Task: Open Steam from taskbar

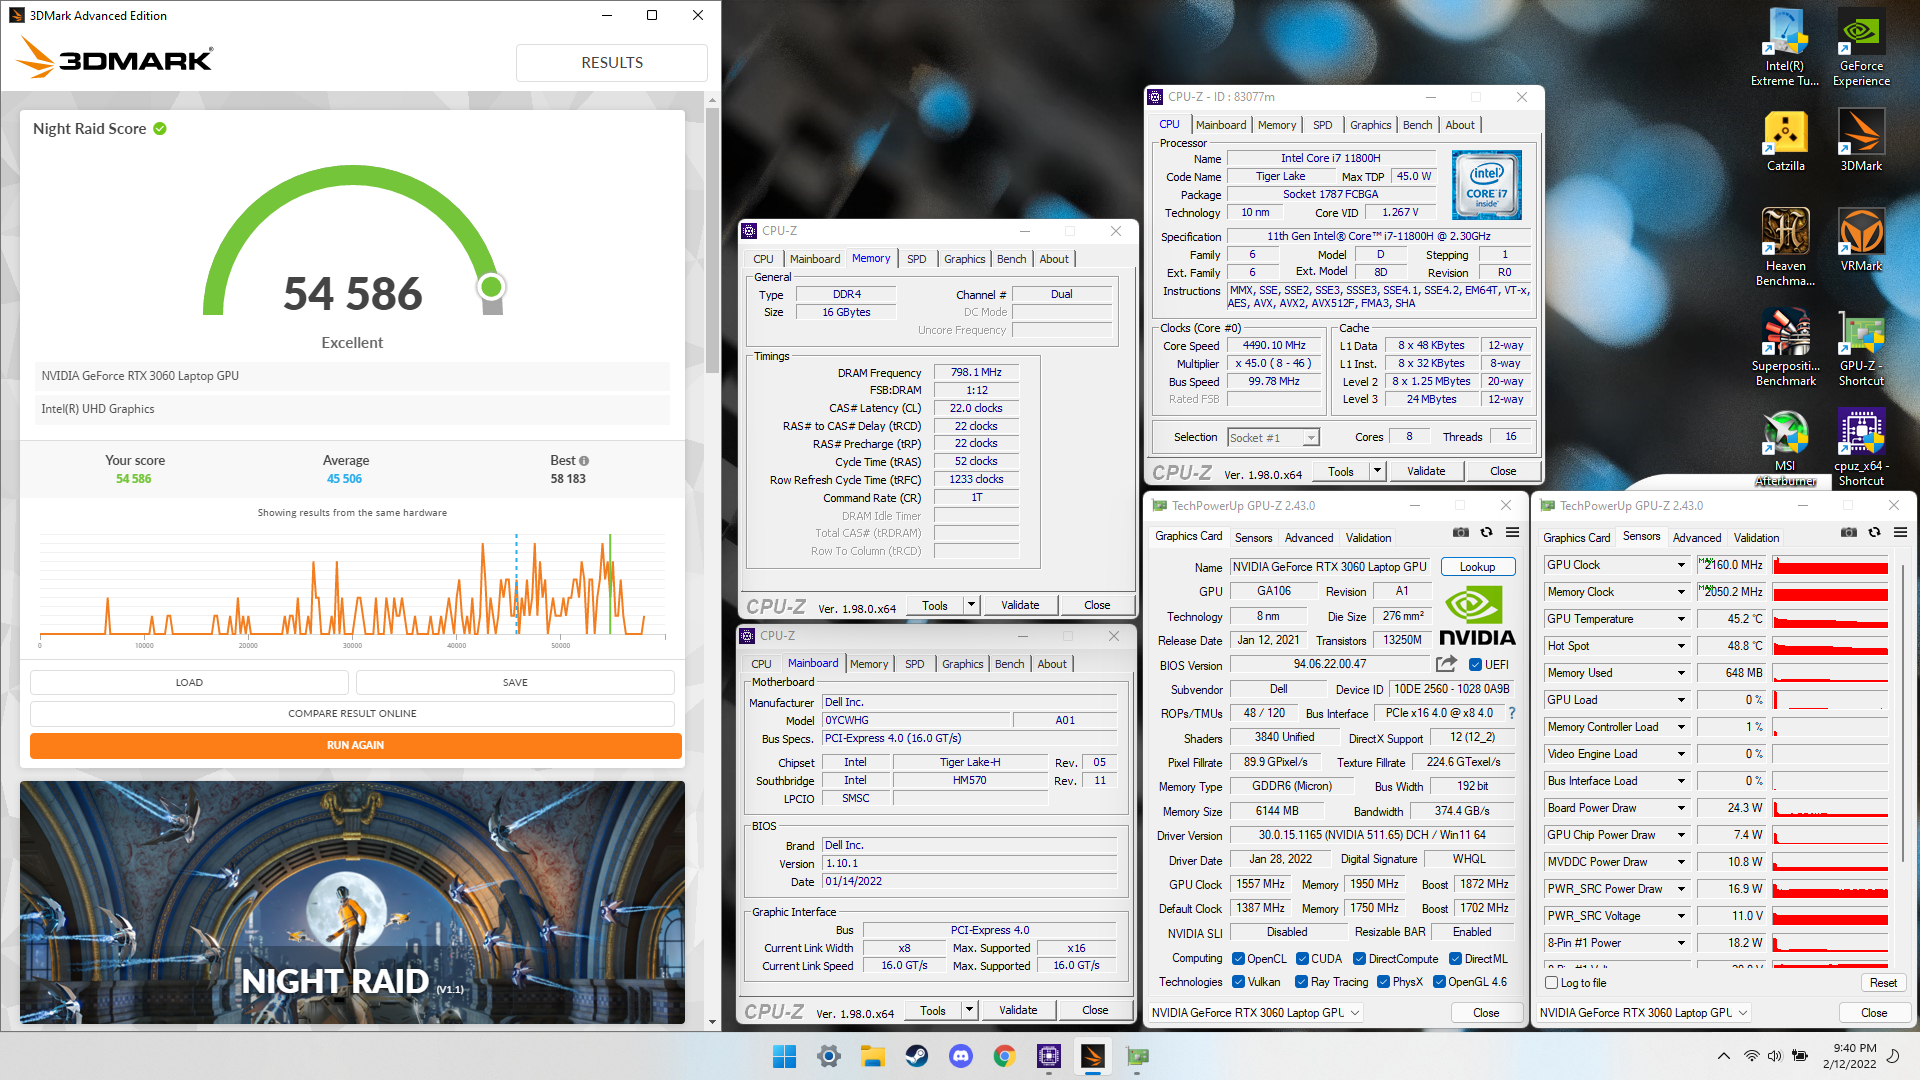Action: tap(916, 1056)
